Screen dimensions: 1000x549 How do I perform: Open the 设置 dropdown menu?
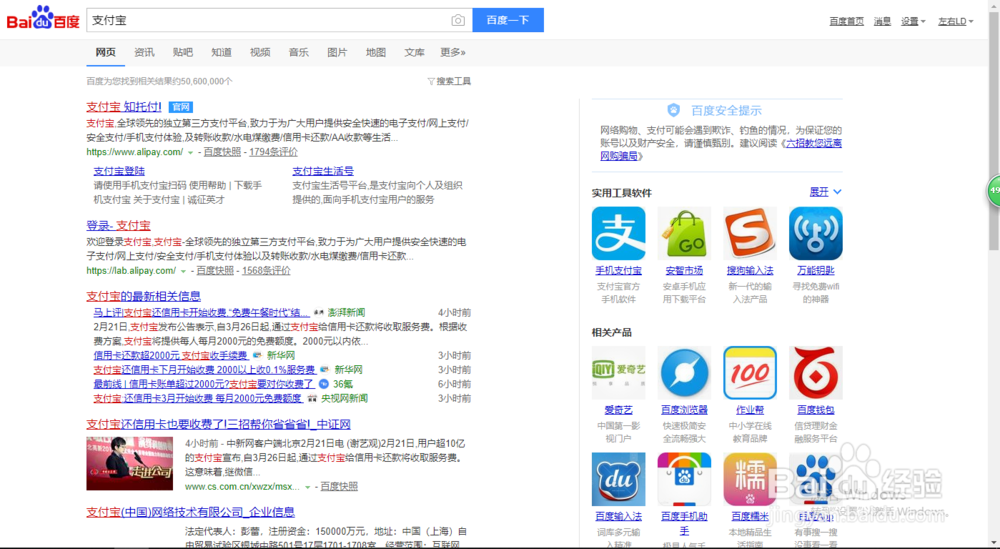click(913, 21)
